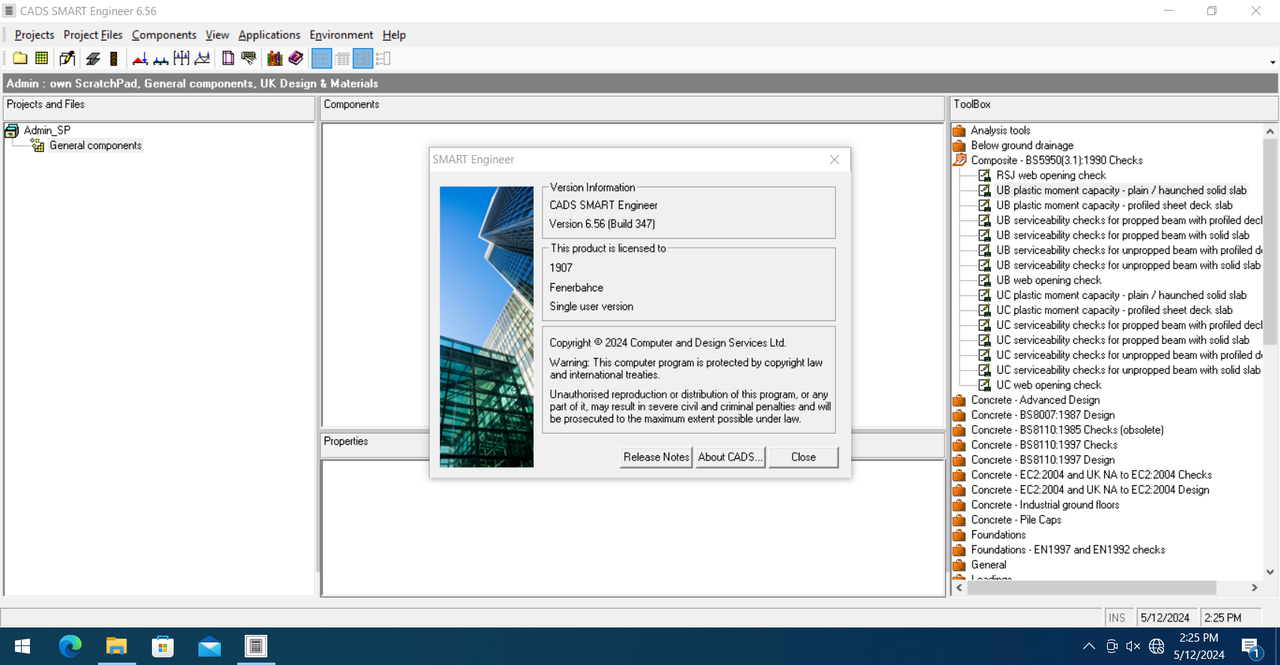Click the muted volume icon in system tray
Screen dimensions: 1280x665
pyautogui.click(x=1134, y=647)
